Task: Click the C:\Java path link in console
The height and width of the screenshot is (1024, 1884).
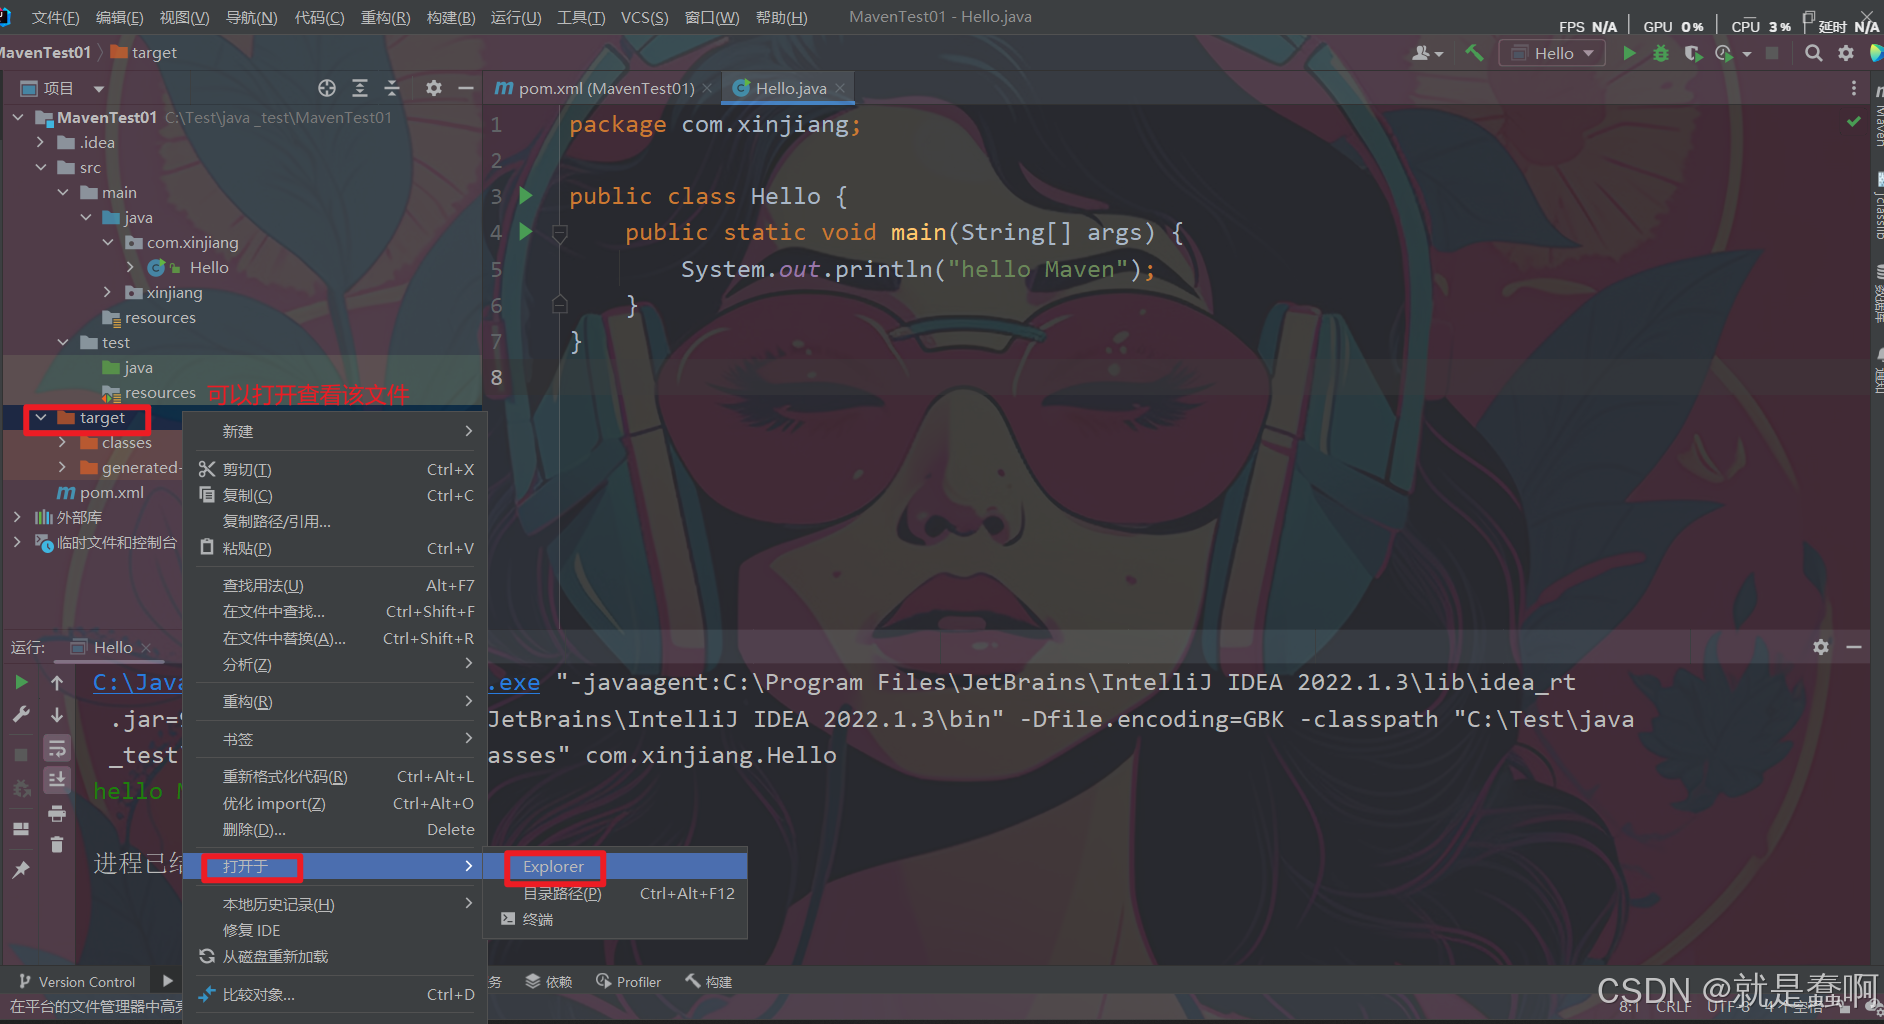Action: pyautogui.click(x=138, y=682)
